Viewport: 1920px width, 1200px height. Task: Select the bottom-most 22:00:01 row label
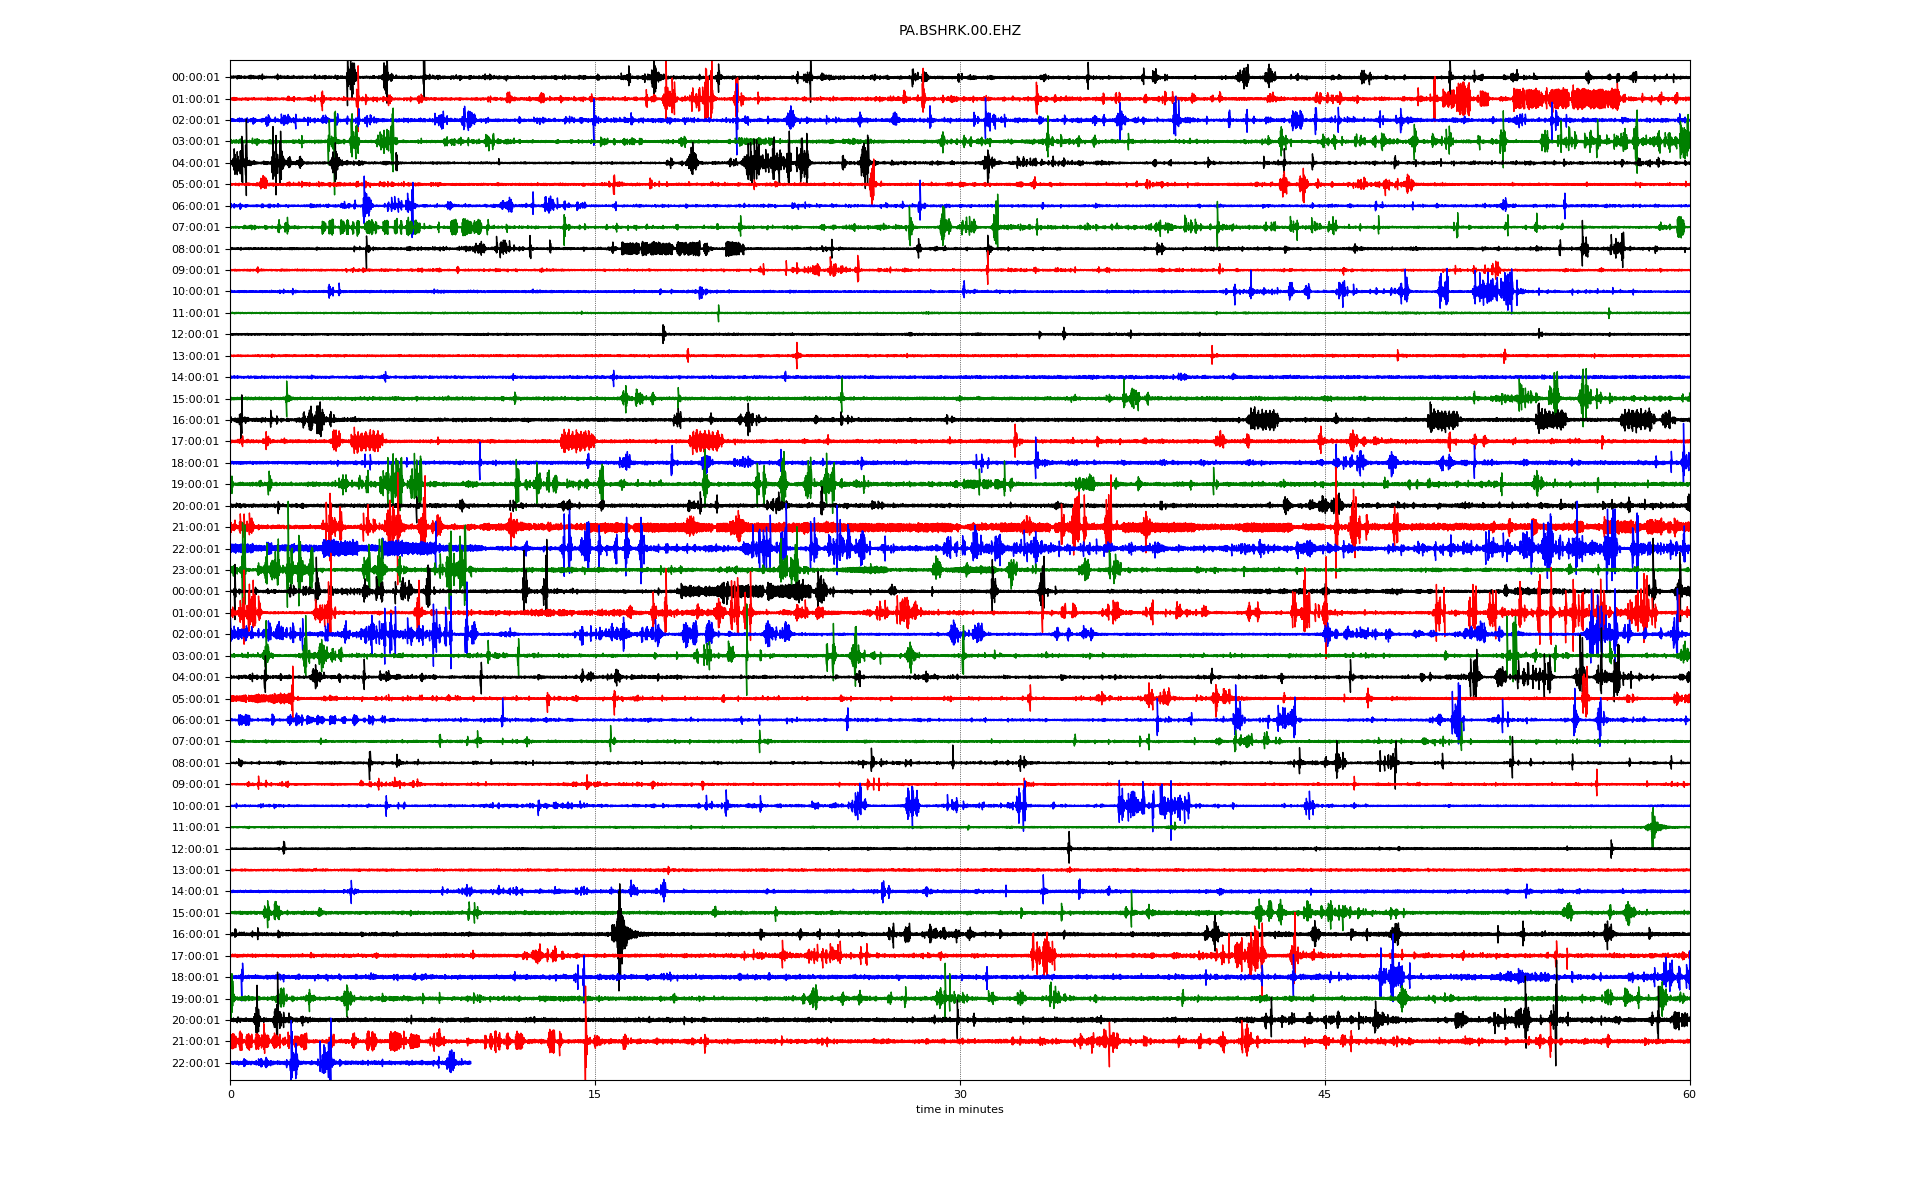point(195,1064)
